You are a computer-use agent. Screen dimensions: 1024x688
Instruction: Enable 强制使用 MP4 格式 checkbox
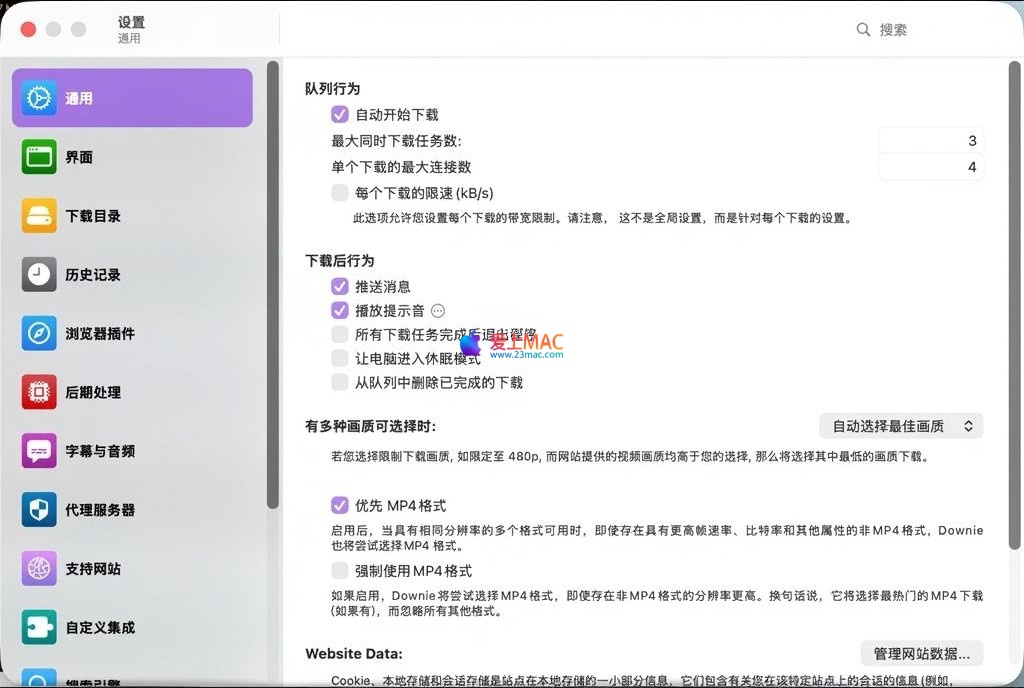(340, 571)
